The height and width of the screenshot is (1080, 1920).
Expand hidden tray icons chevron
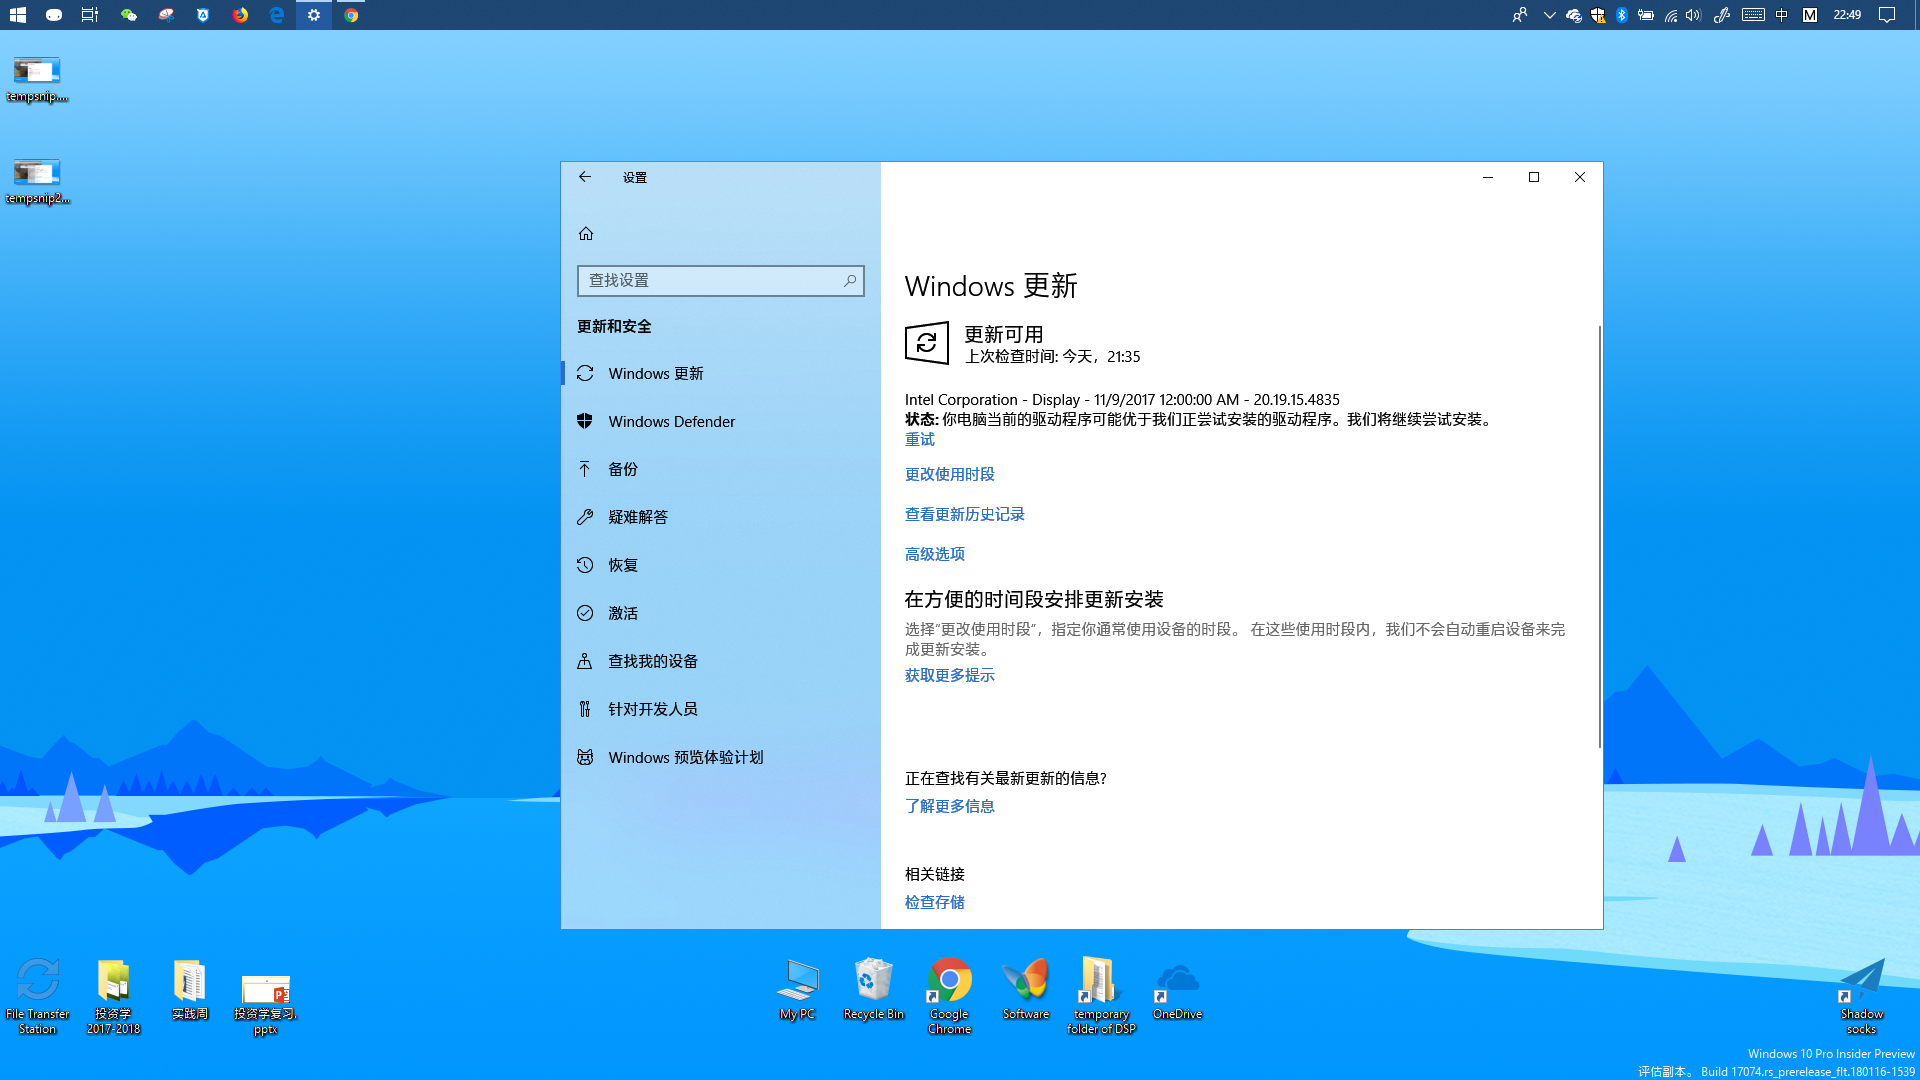(1549, 15)
